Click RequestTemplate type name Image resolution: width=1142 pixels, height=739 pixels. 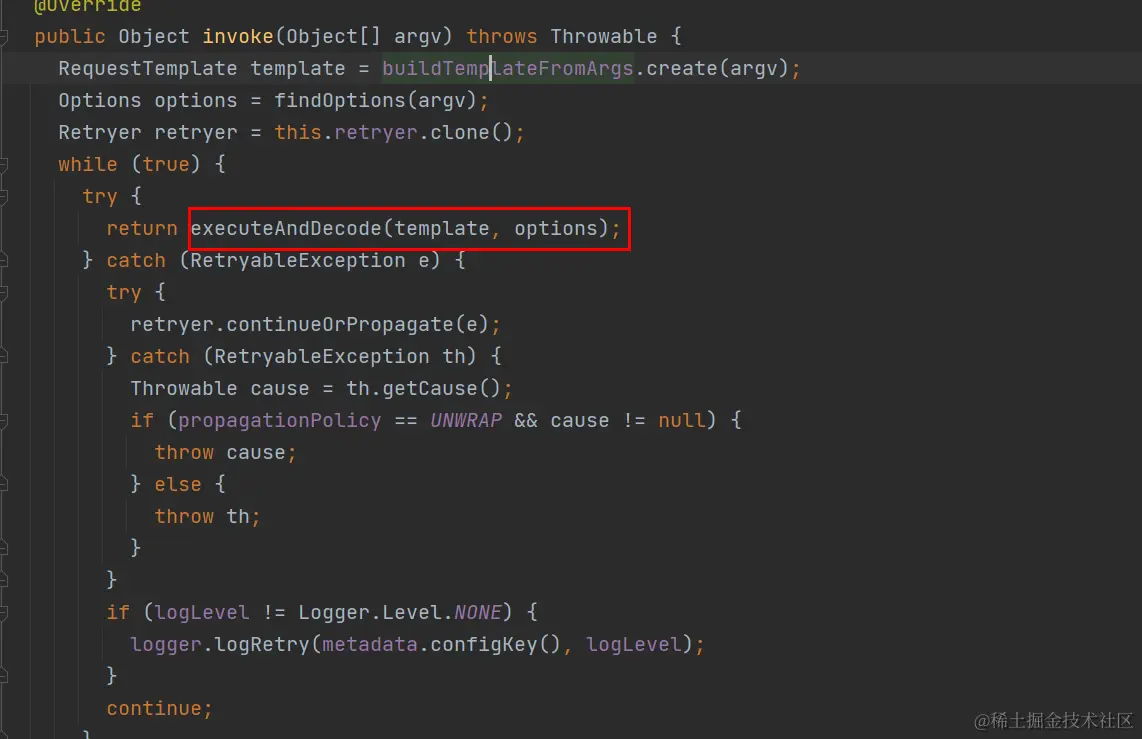148,68
